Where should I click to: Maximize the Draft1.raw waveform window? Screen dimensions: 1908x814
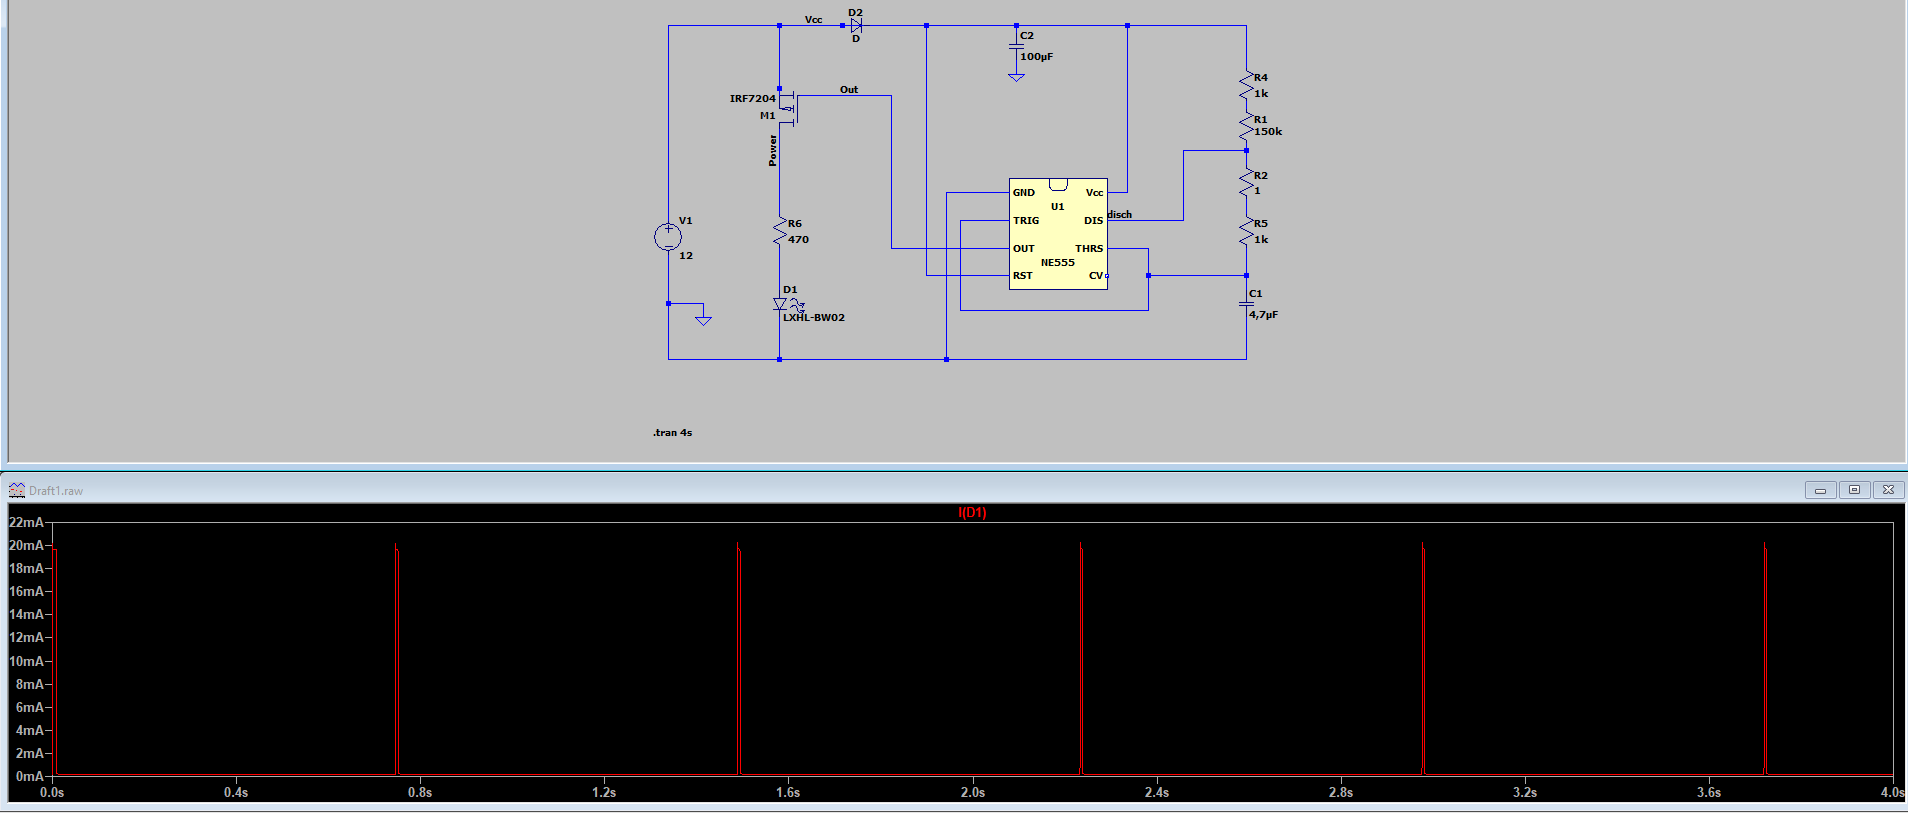pos(1854,490)
